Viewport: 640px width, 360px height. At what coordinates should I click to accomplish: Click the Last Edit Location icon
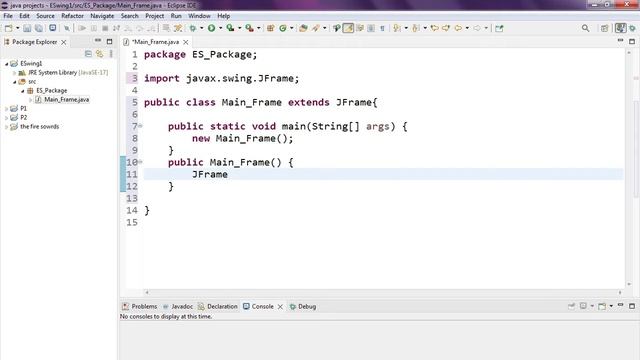pyautogui.click(x=435, y=28)
